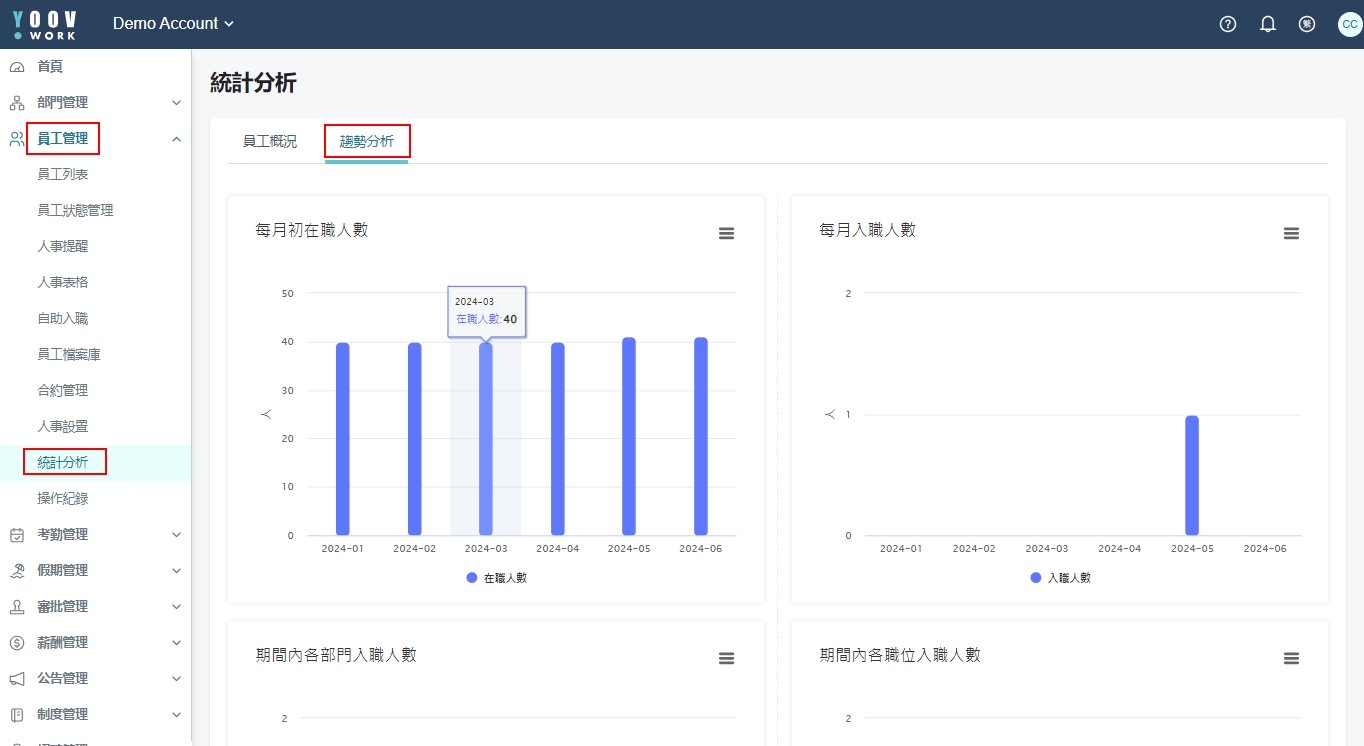This screenshot has width=1364, height=746.
Task: Open menu icon for 期間內各部門入職人數 chart
Action: click(x=727, y=658)
